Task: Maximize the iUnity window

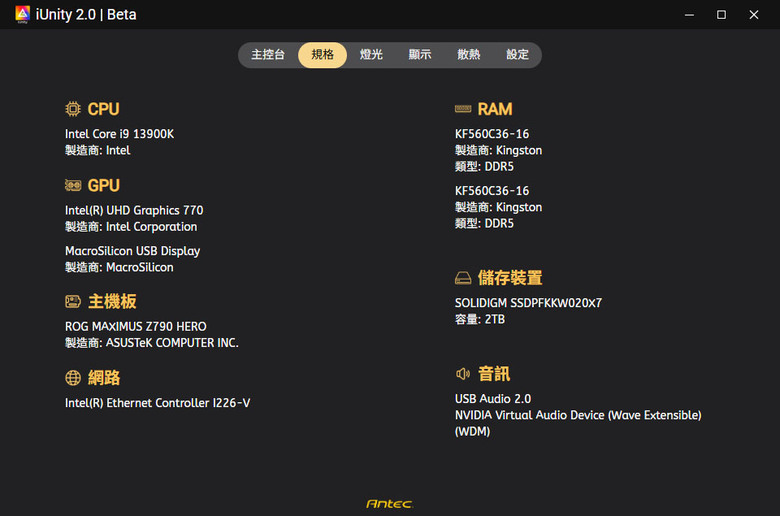Action: (721, 15)
